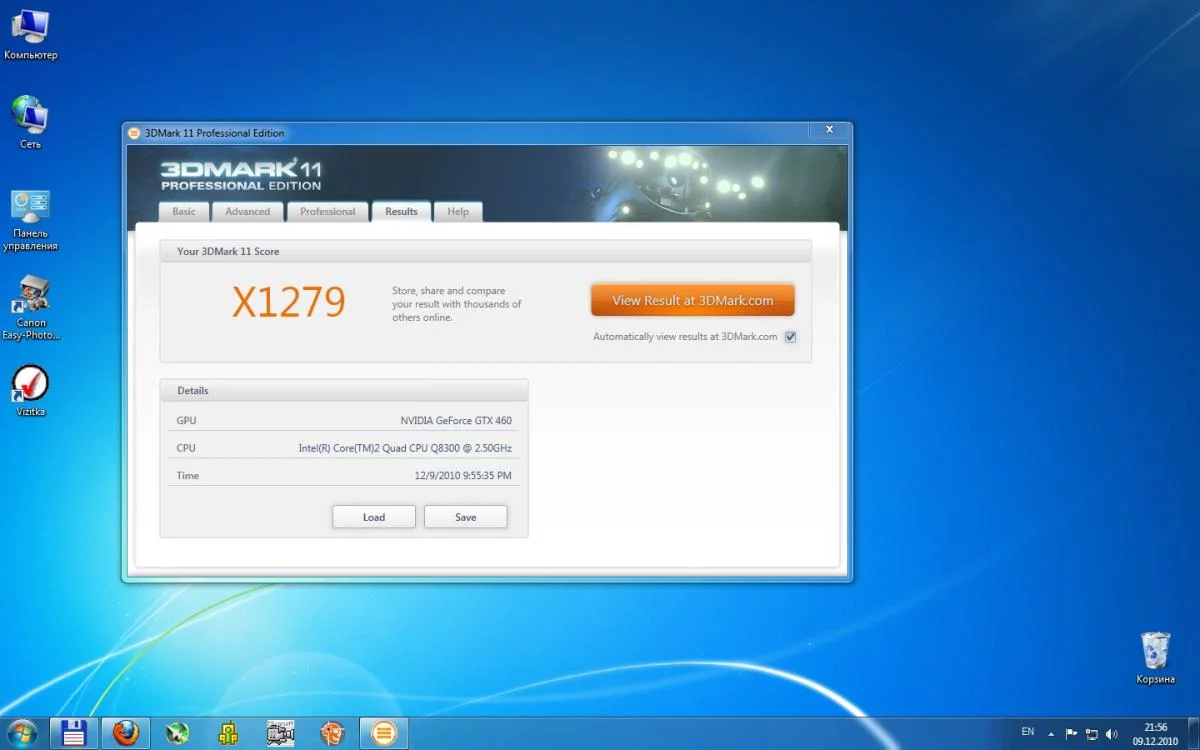Open the Action Center flag icon
Viewport: 1200px width, 750px height.
pos(1072,734)
